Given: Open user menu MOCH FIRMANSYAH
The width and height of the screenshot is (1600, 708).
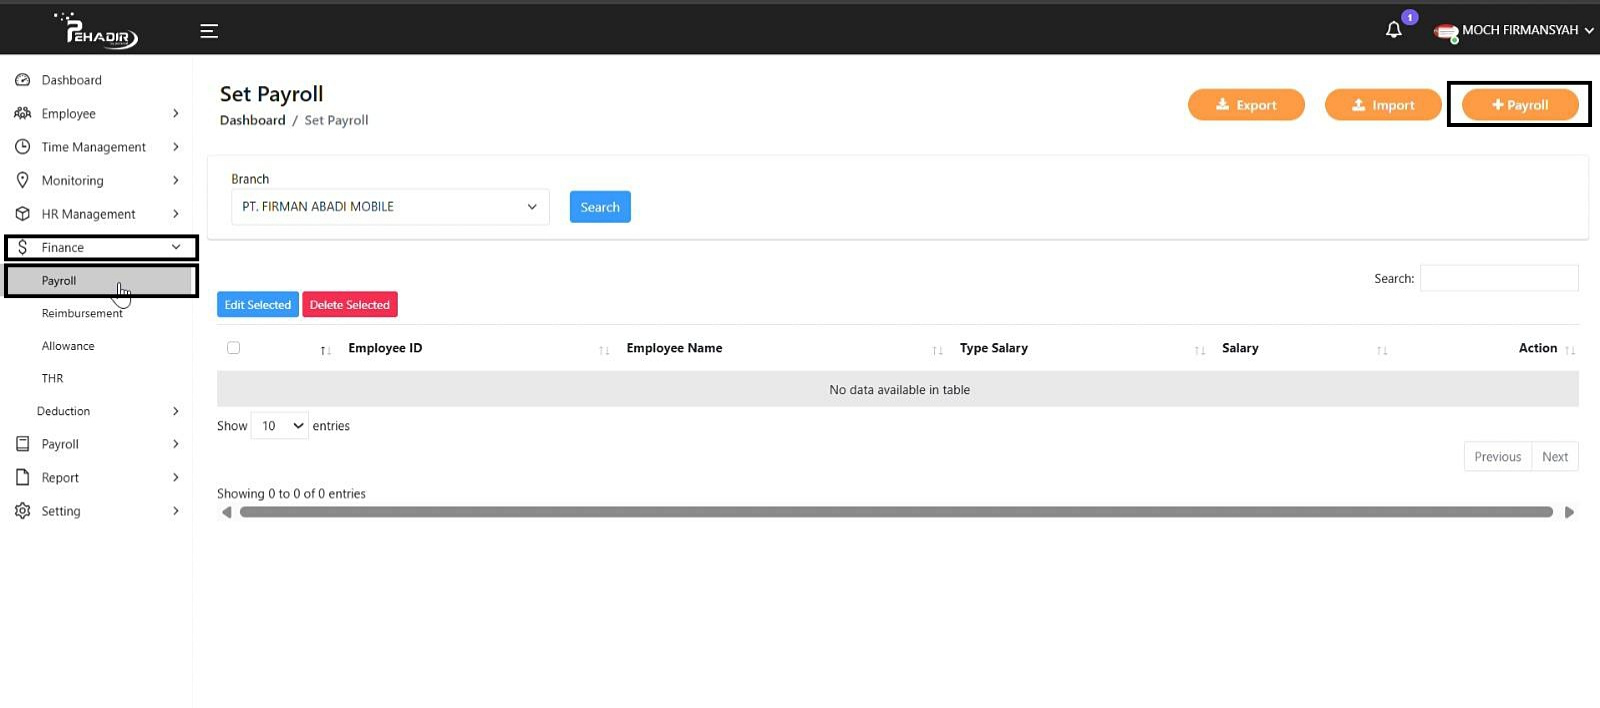Looking at the screenshot, I should 1515,31.
